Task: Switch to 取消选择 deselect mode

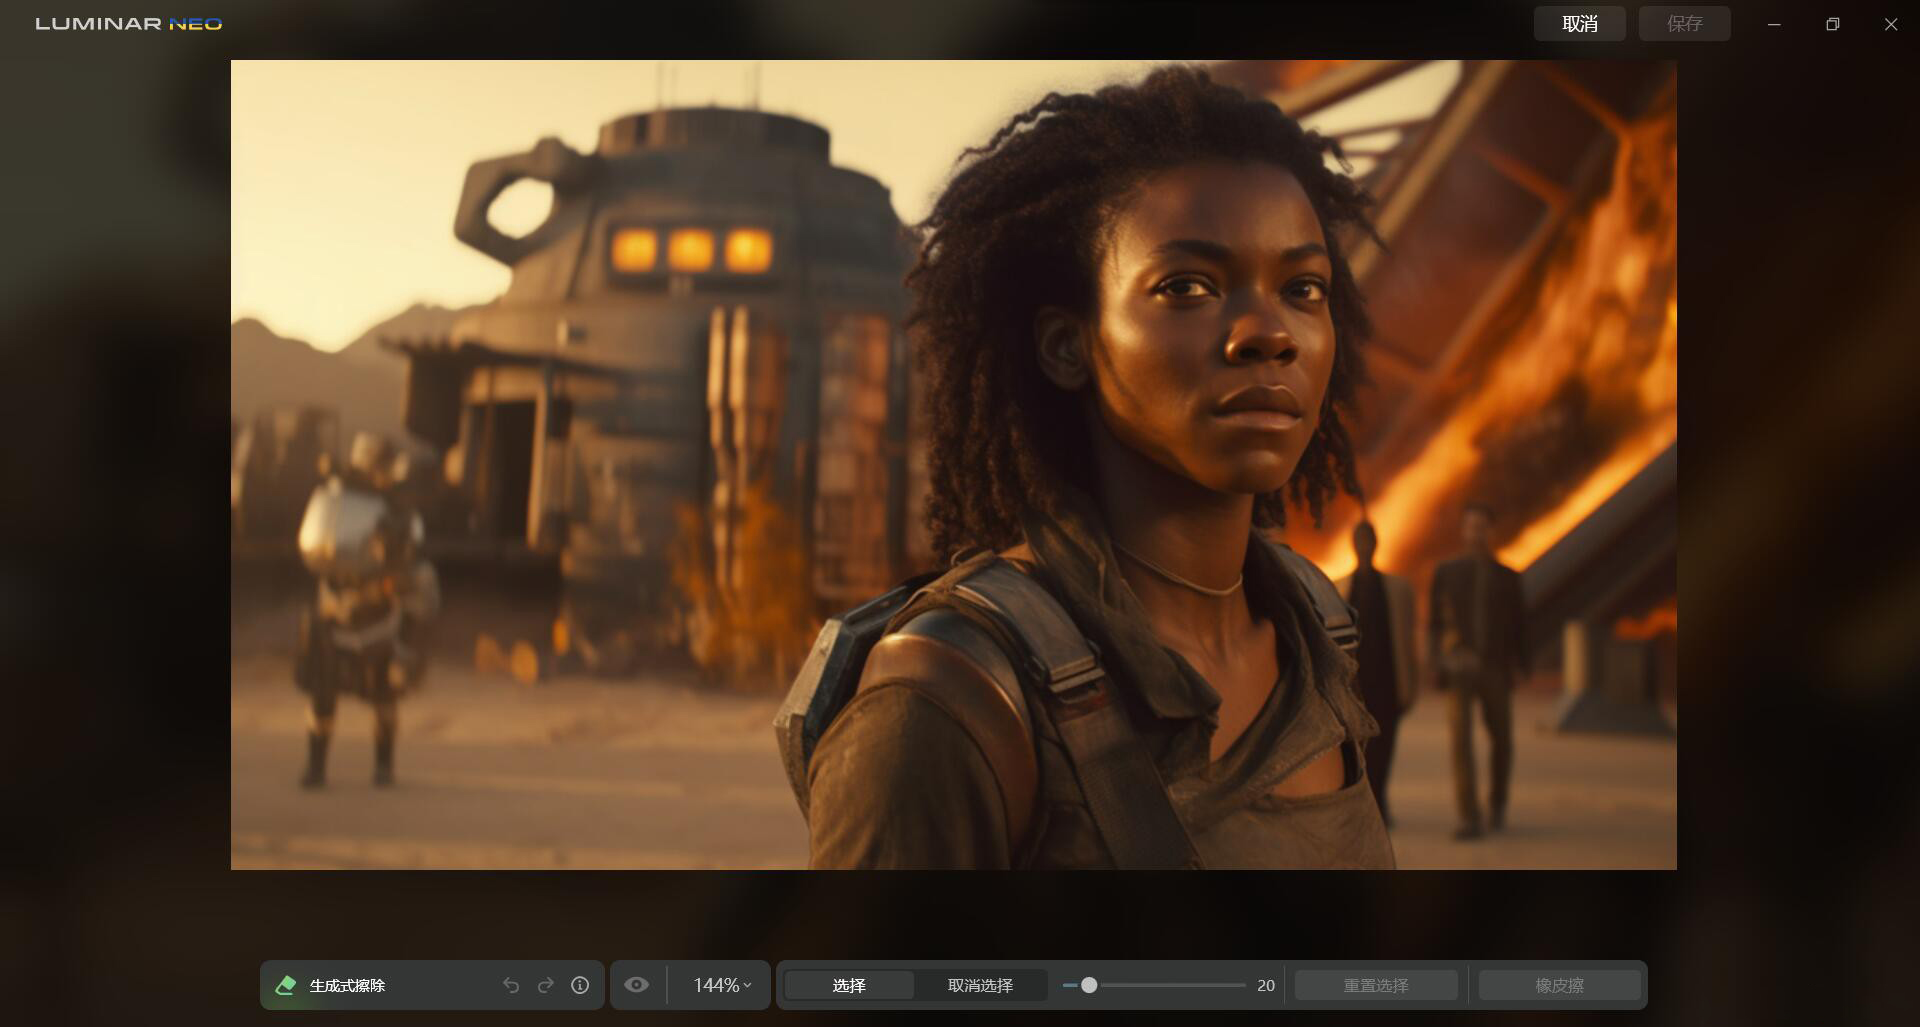Action: pos(980,985)
